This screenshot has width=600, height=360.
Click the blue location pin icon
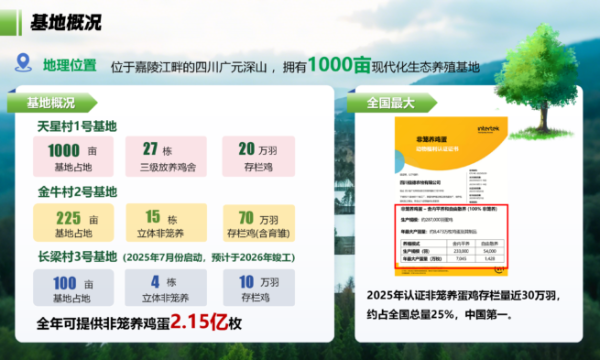(23, 62)
